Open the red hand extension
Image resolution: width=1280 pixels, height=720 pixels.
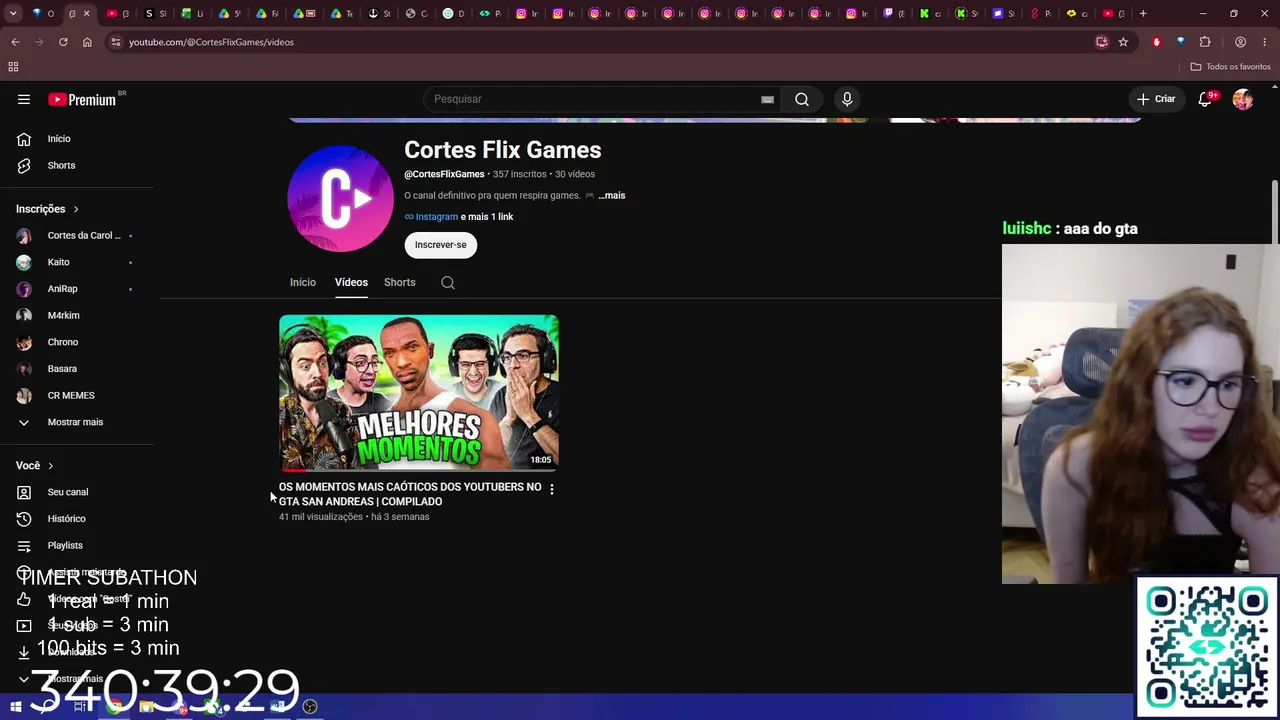pos(1157,42)
